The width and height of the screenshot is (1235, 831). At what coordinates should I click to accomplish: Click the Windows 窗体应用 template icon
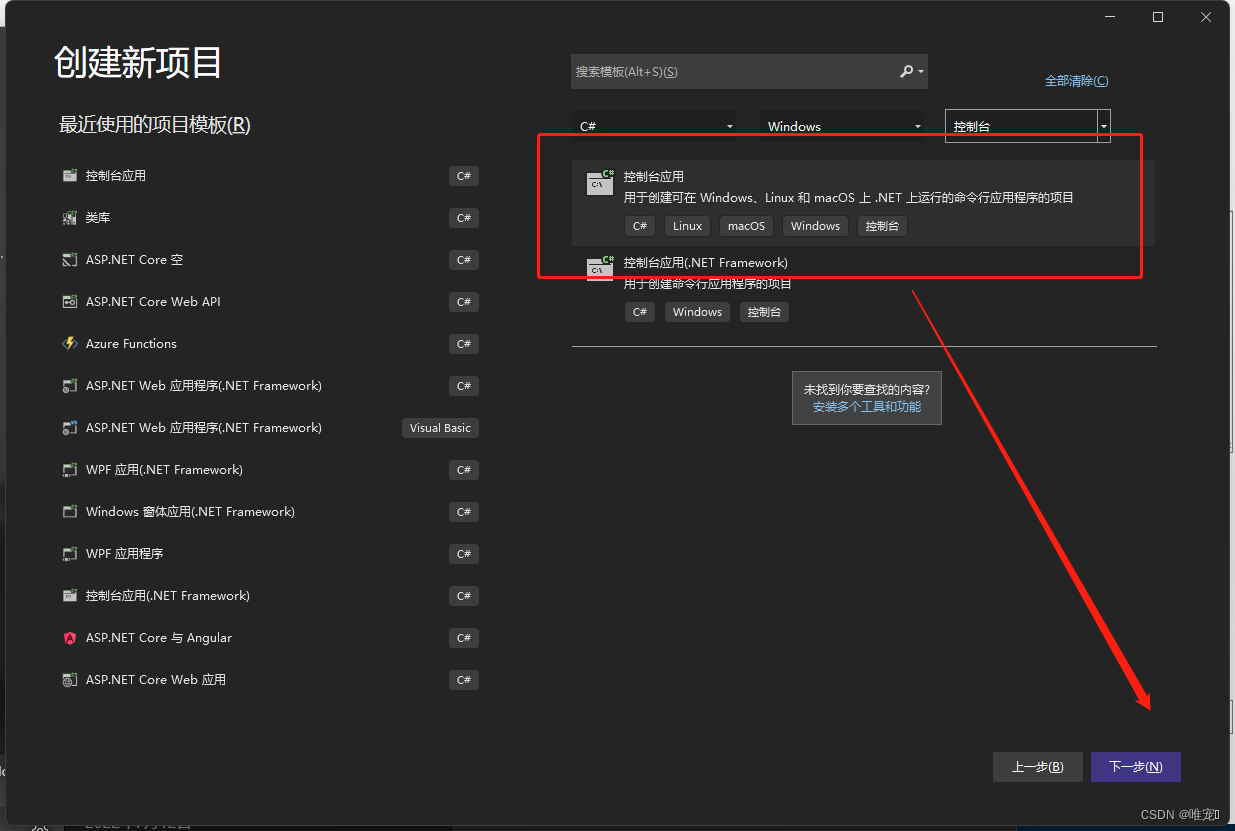[70, 512]
